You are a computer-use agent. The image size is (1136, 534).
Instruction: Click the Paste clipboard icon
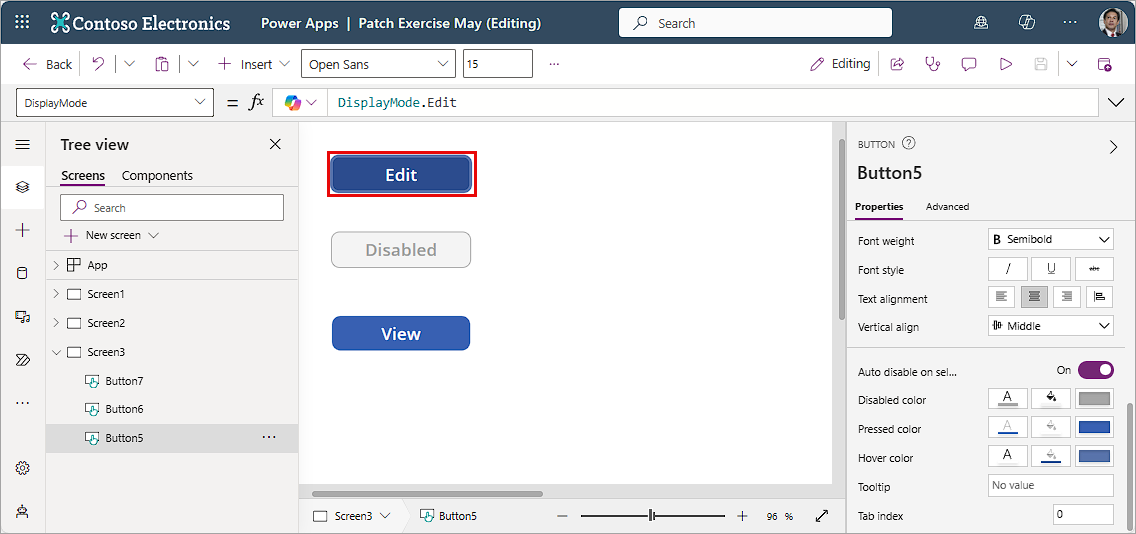point(162,64)
